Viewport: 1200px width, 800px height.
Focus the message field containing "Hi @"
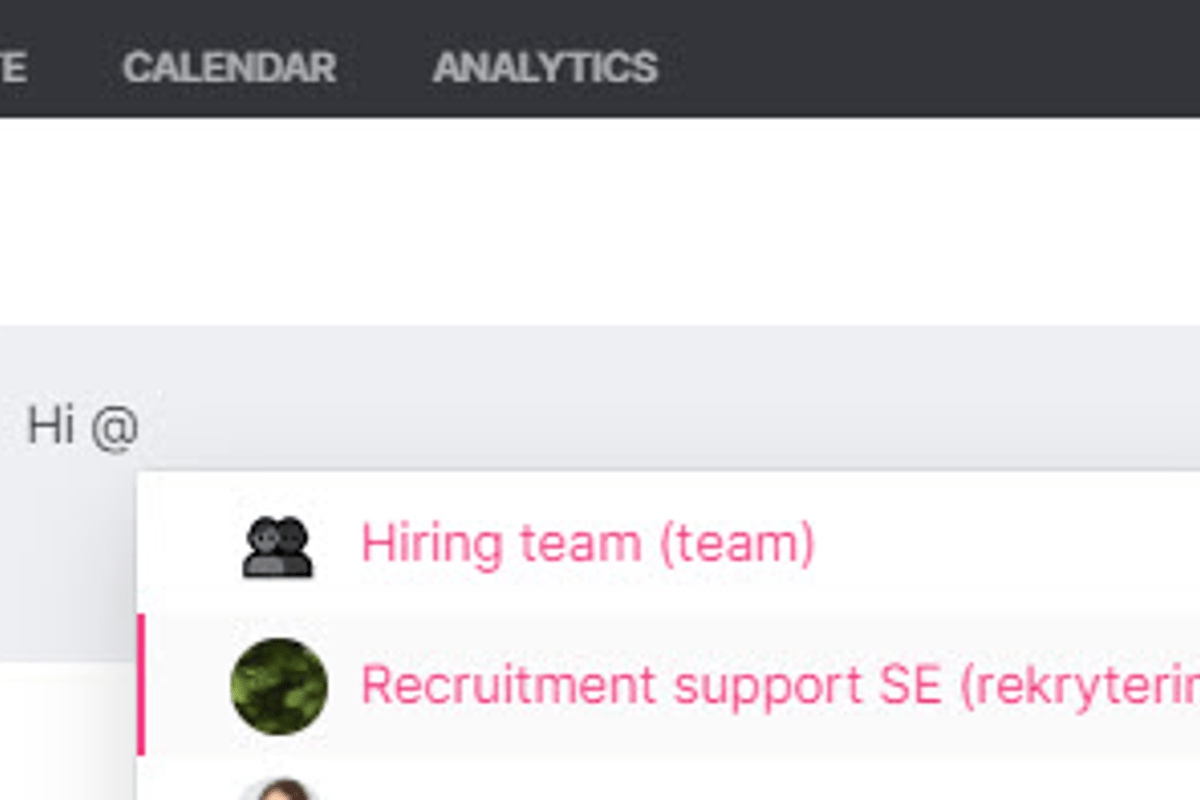click(600, 427)
